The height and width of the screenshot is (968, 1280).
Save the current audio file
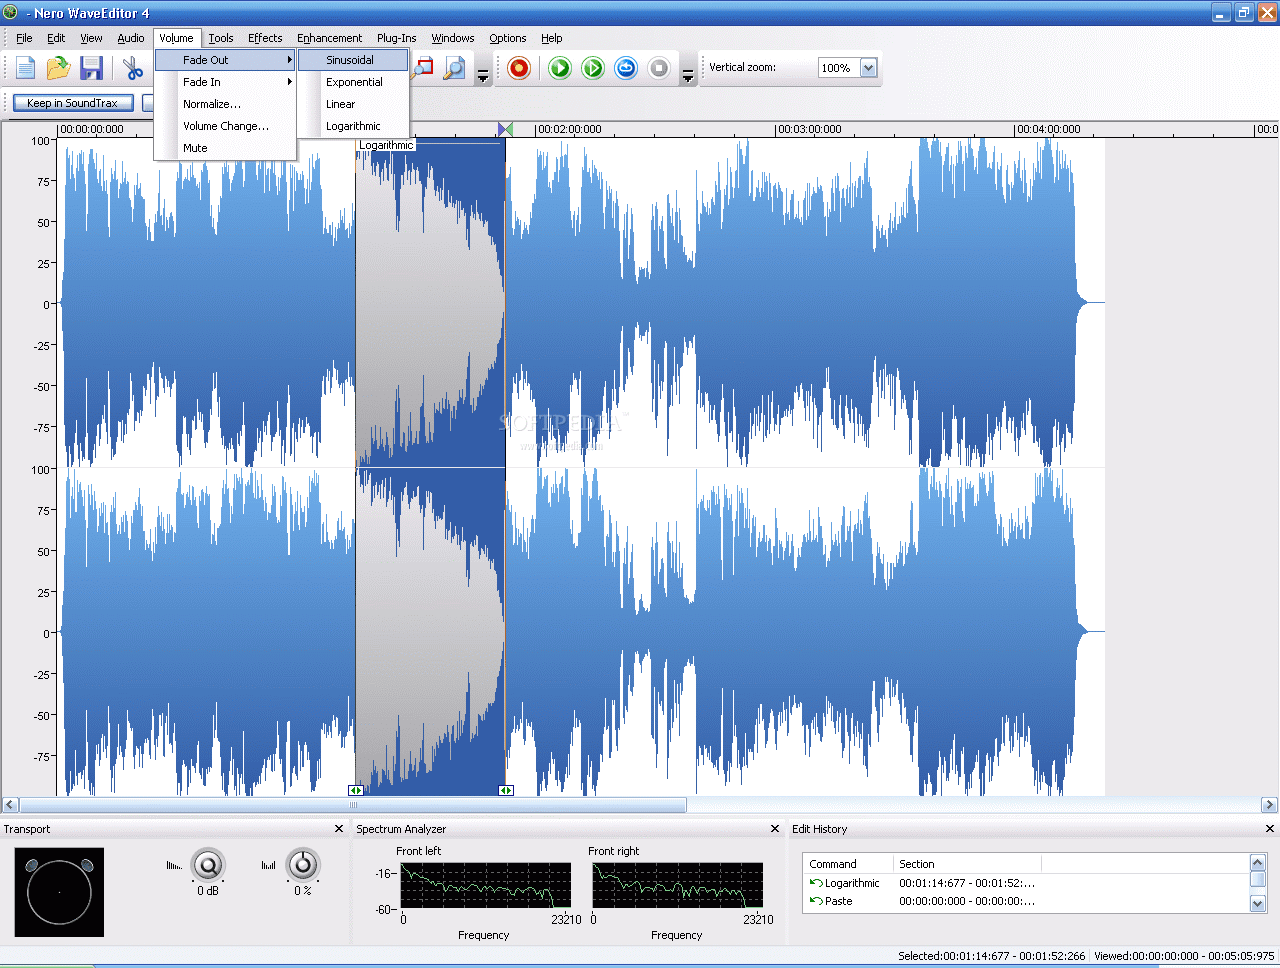tap(91, 68)
